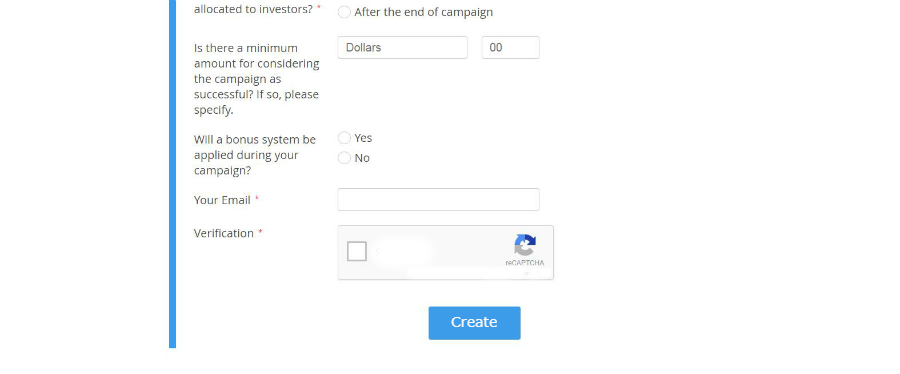
Task: Click the No option text
Action: (x=362, y=158)
